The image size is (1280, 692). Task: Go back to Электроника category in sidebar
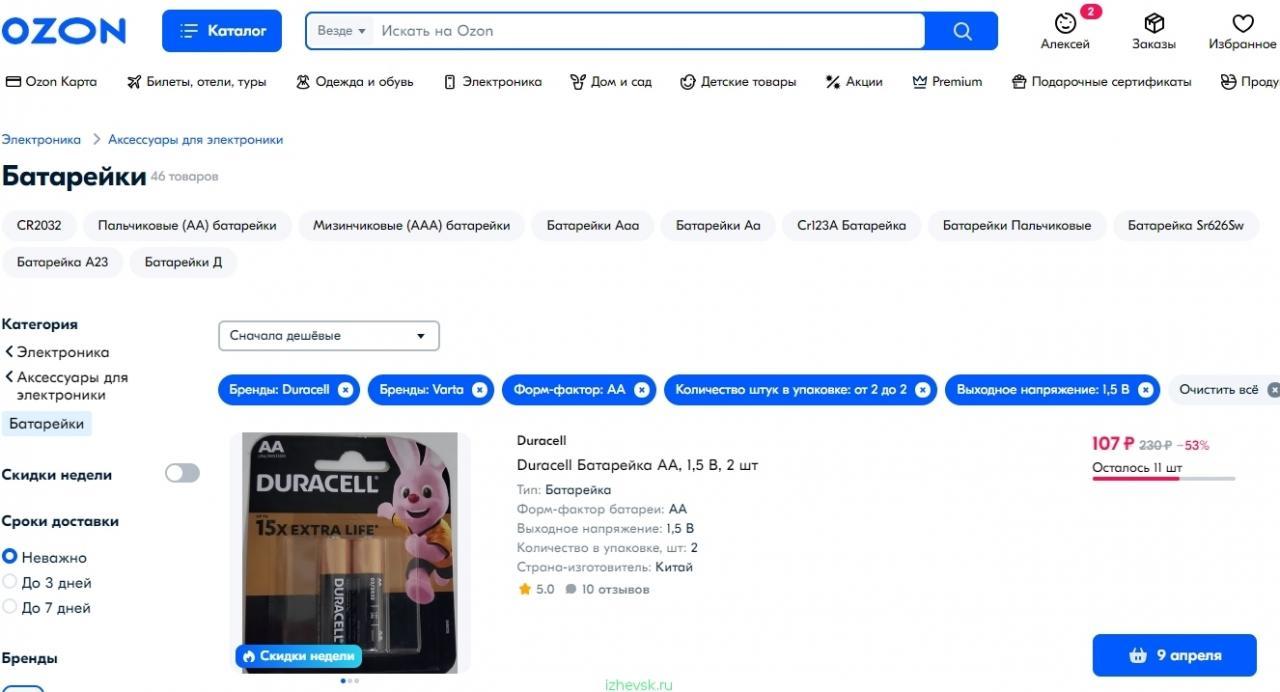click(x=56, y=352)
